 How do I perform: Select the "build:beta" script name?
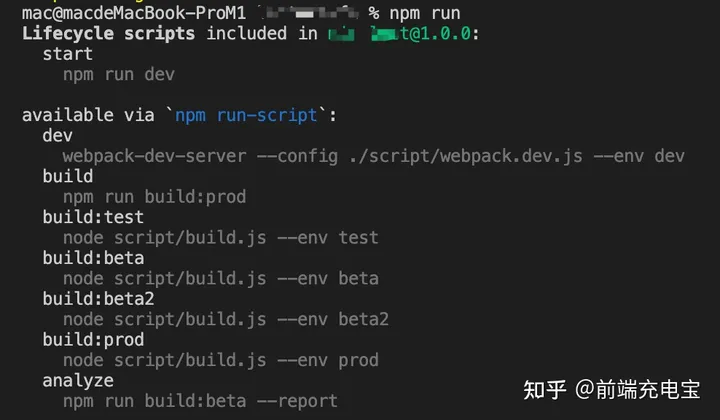click(93, 258)
